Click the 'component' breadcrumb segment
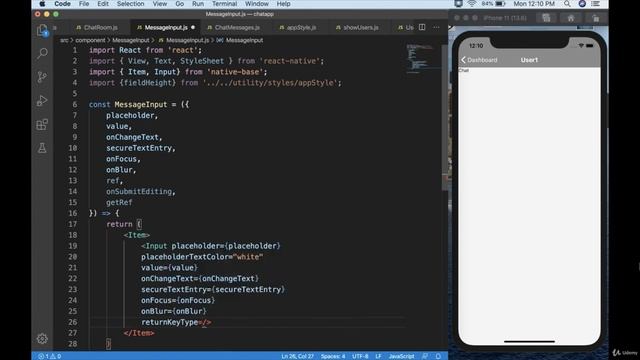 pyautogui.click(x=90, y=40)
